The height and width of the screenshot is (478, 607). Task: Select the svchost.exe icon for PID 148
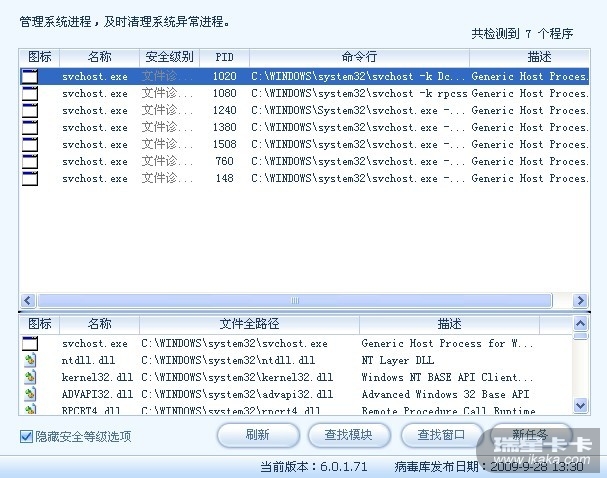[x=30, y=178]
